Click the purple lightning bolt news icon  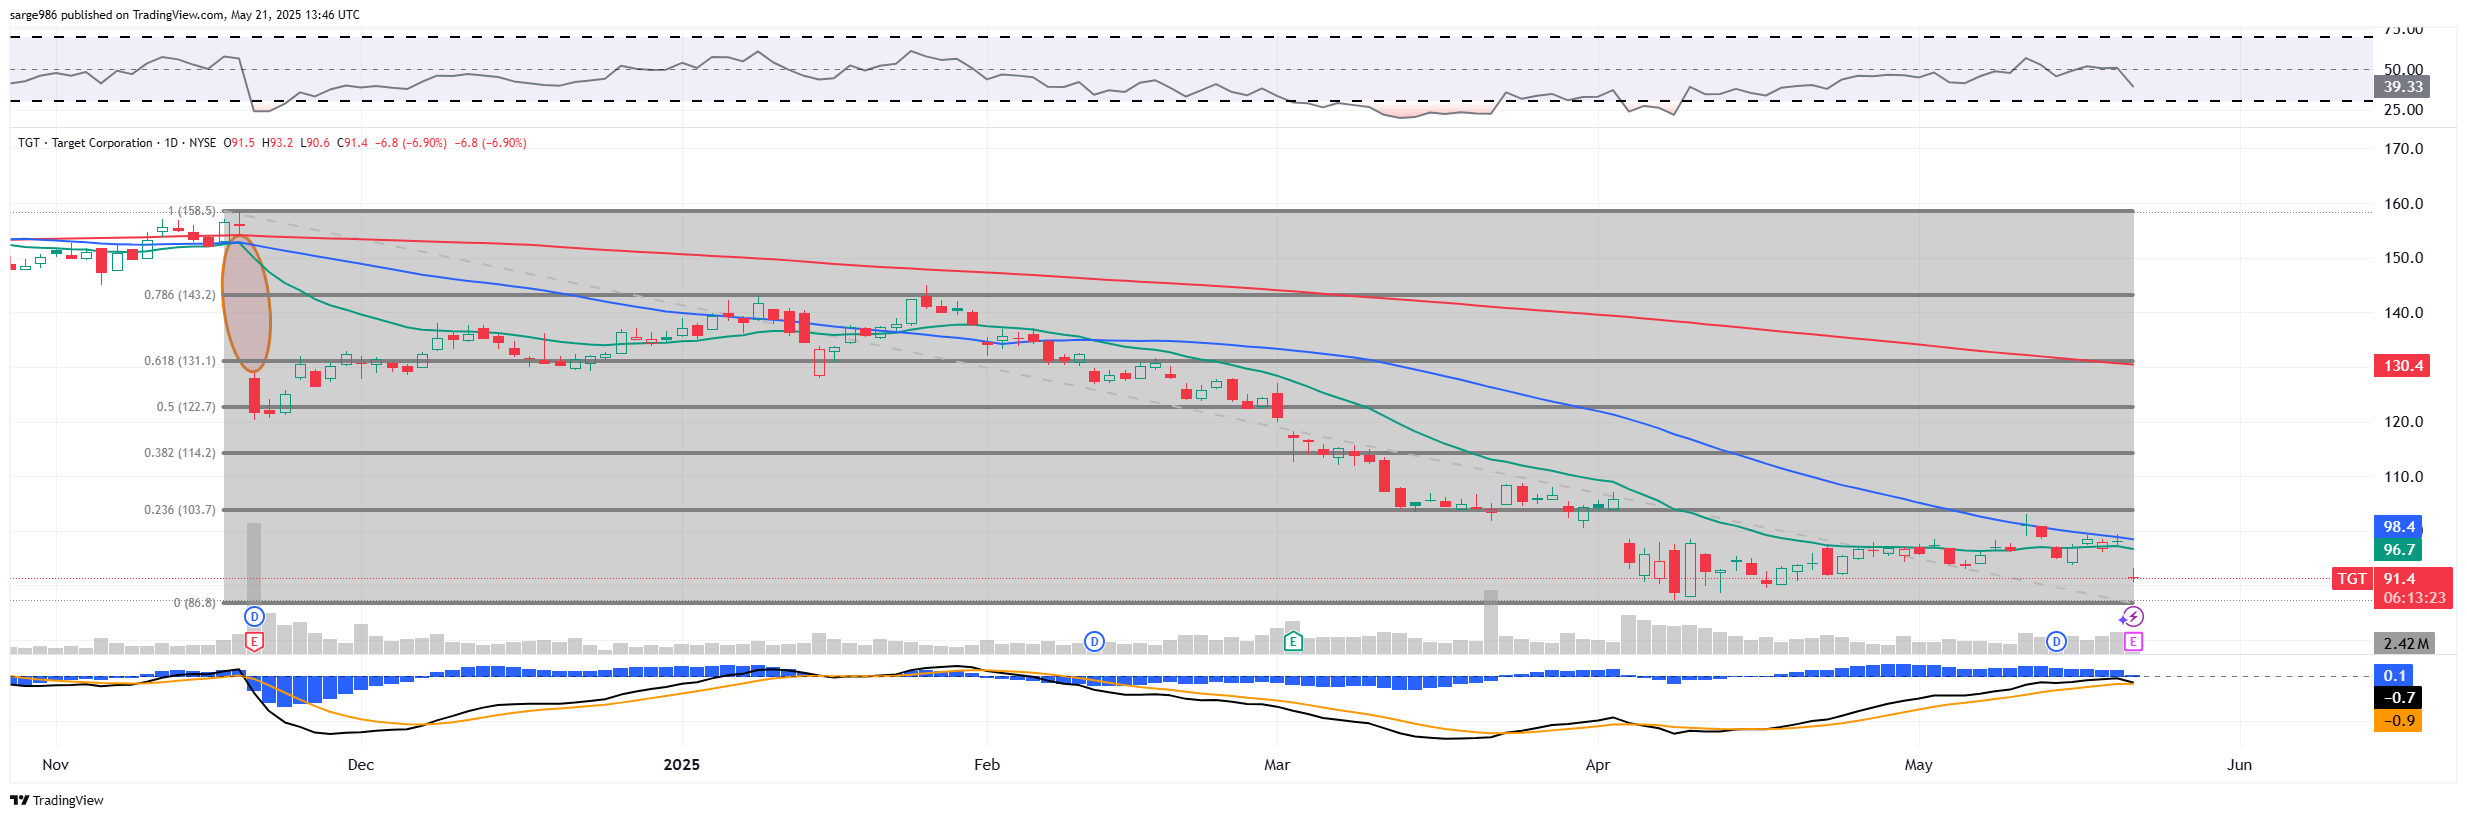[2133, 617]
